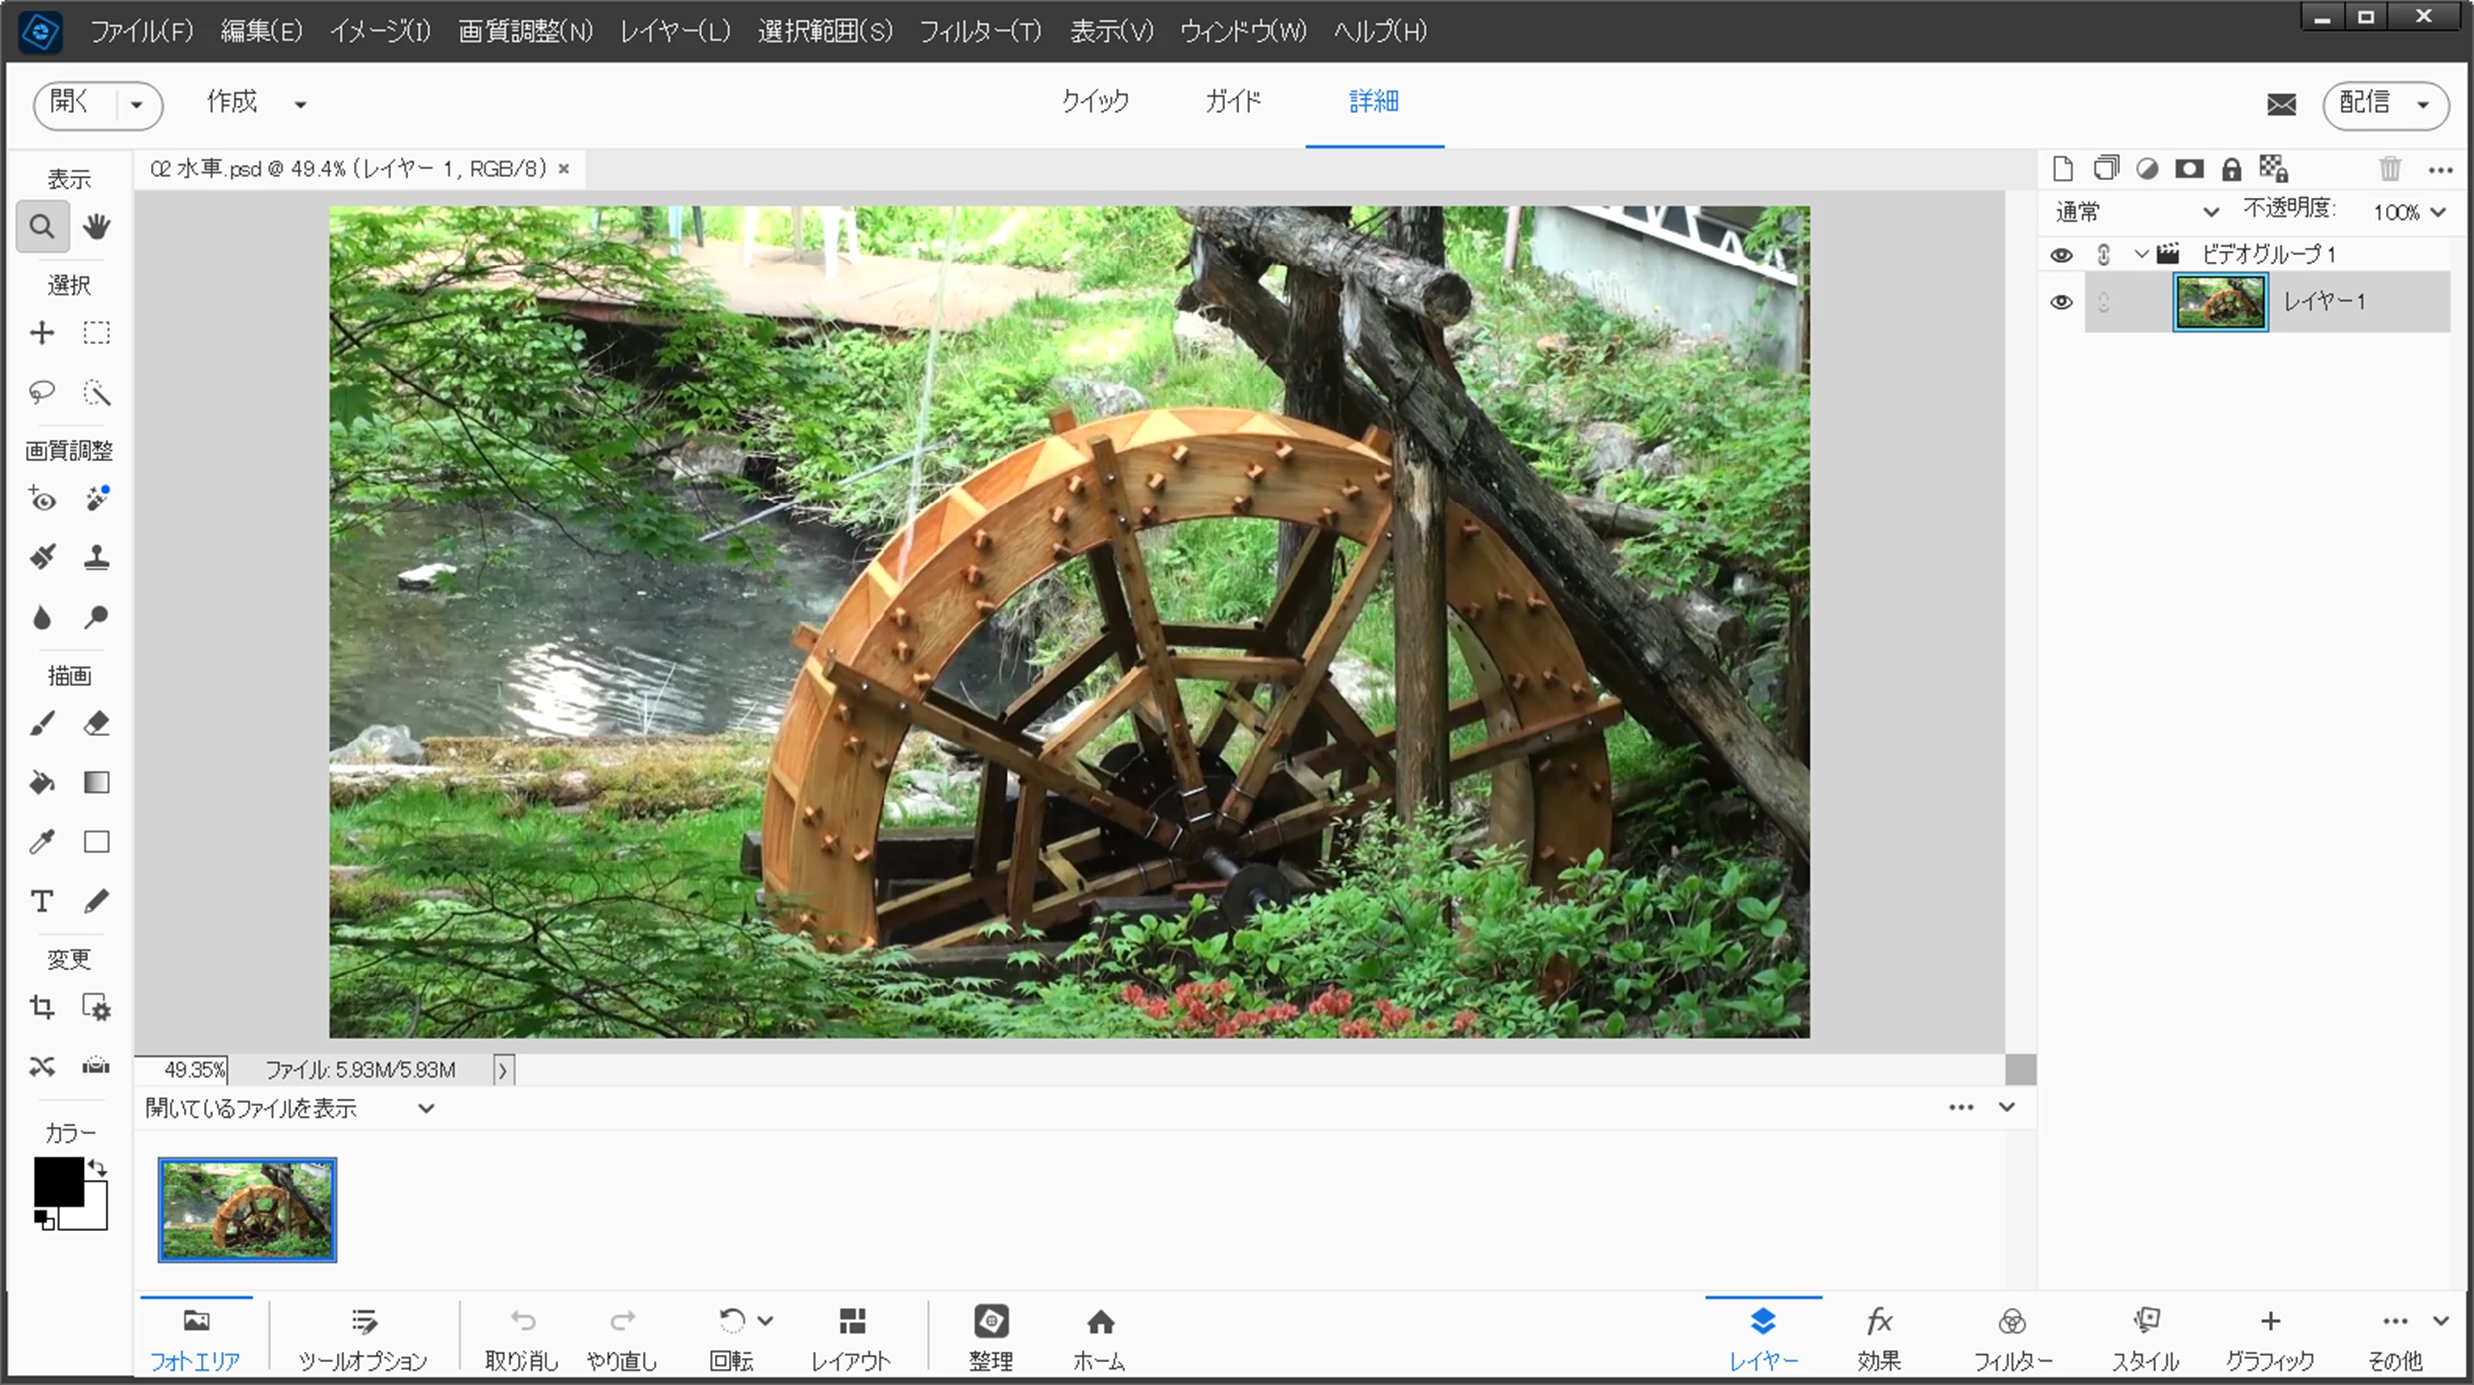Select the Hand tool
The width and height of the screenshot is (2474, 1385).
click(x=96, y=226)
